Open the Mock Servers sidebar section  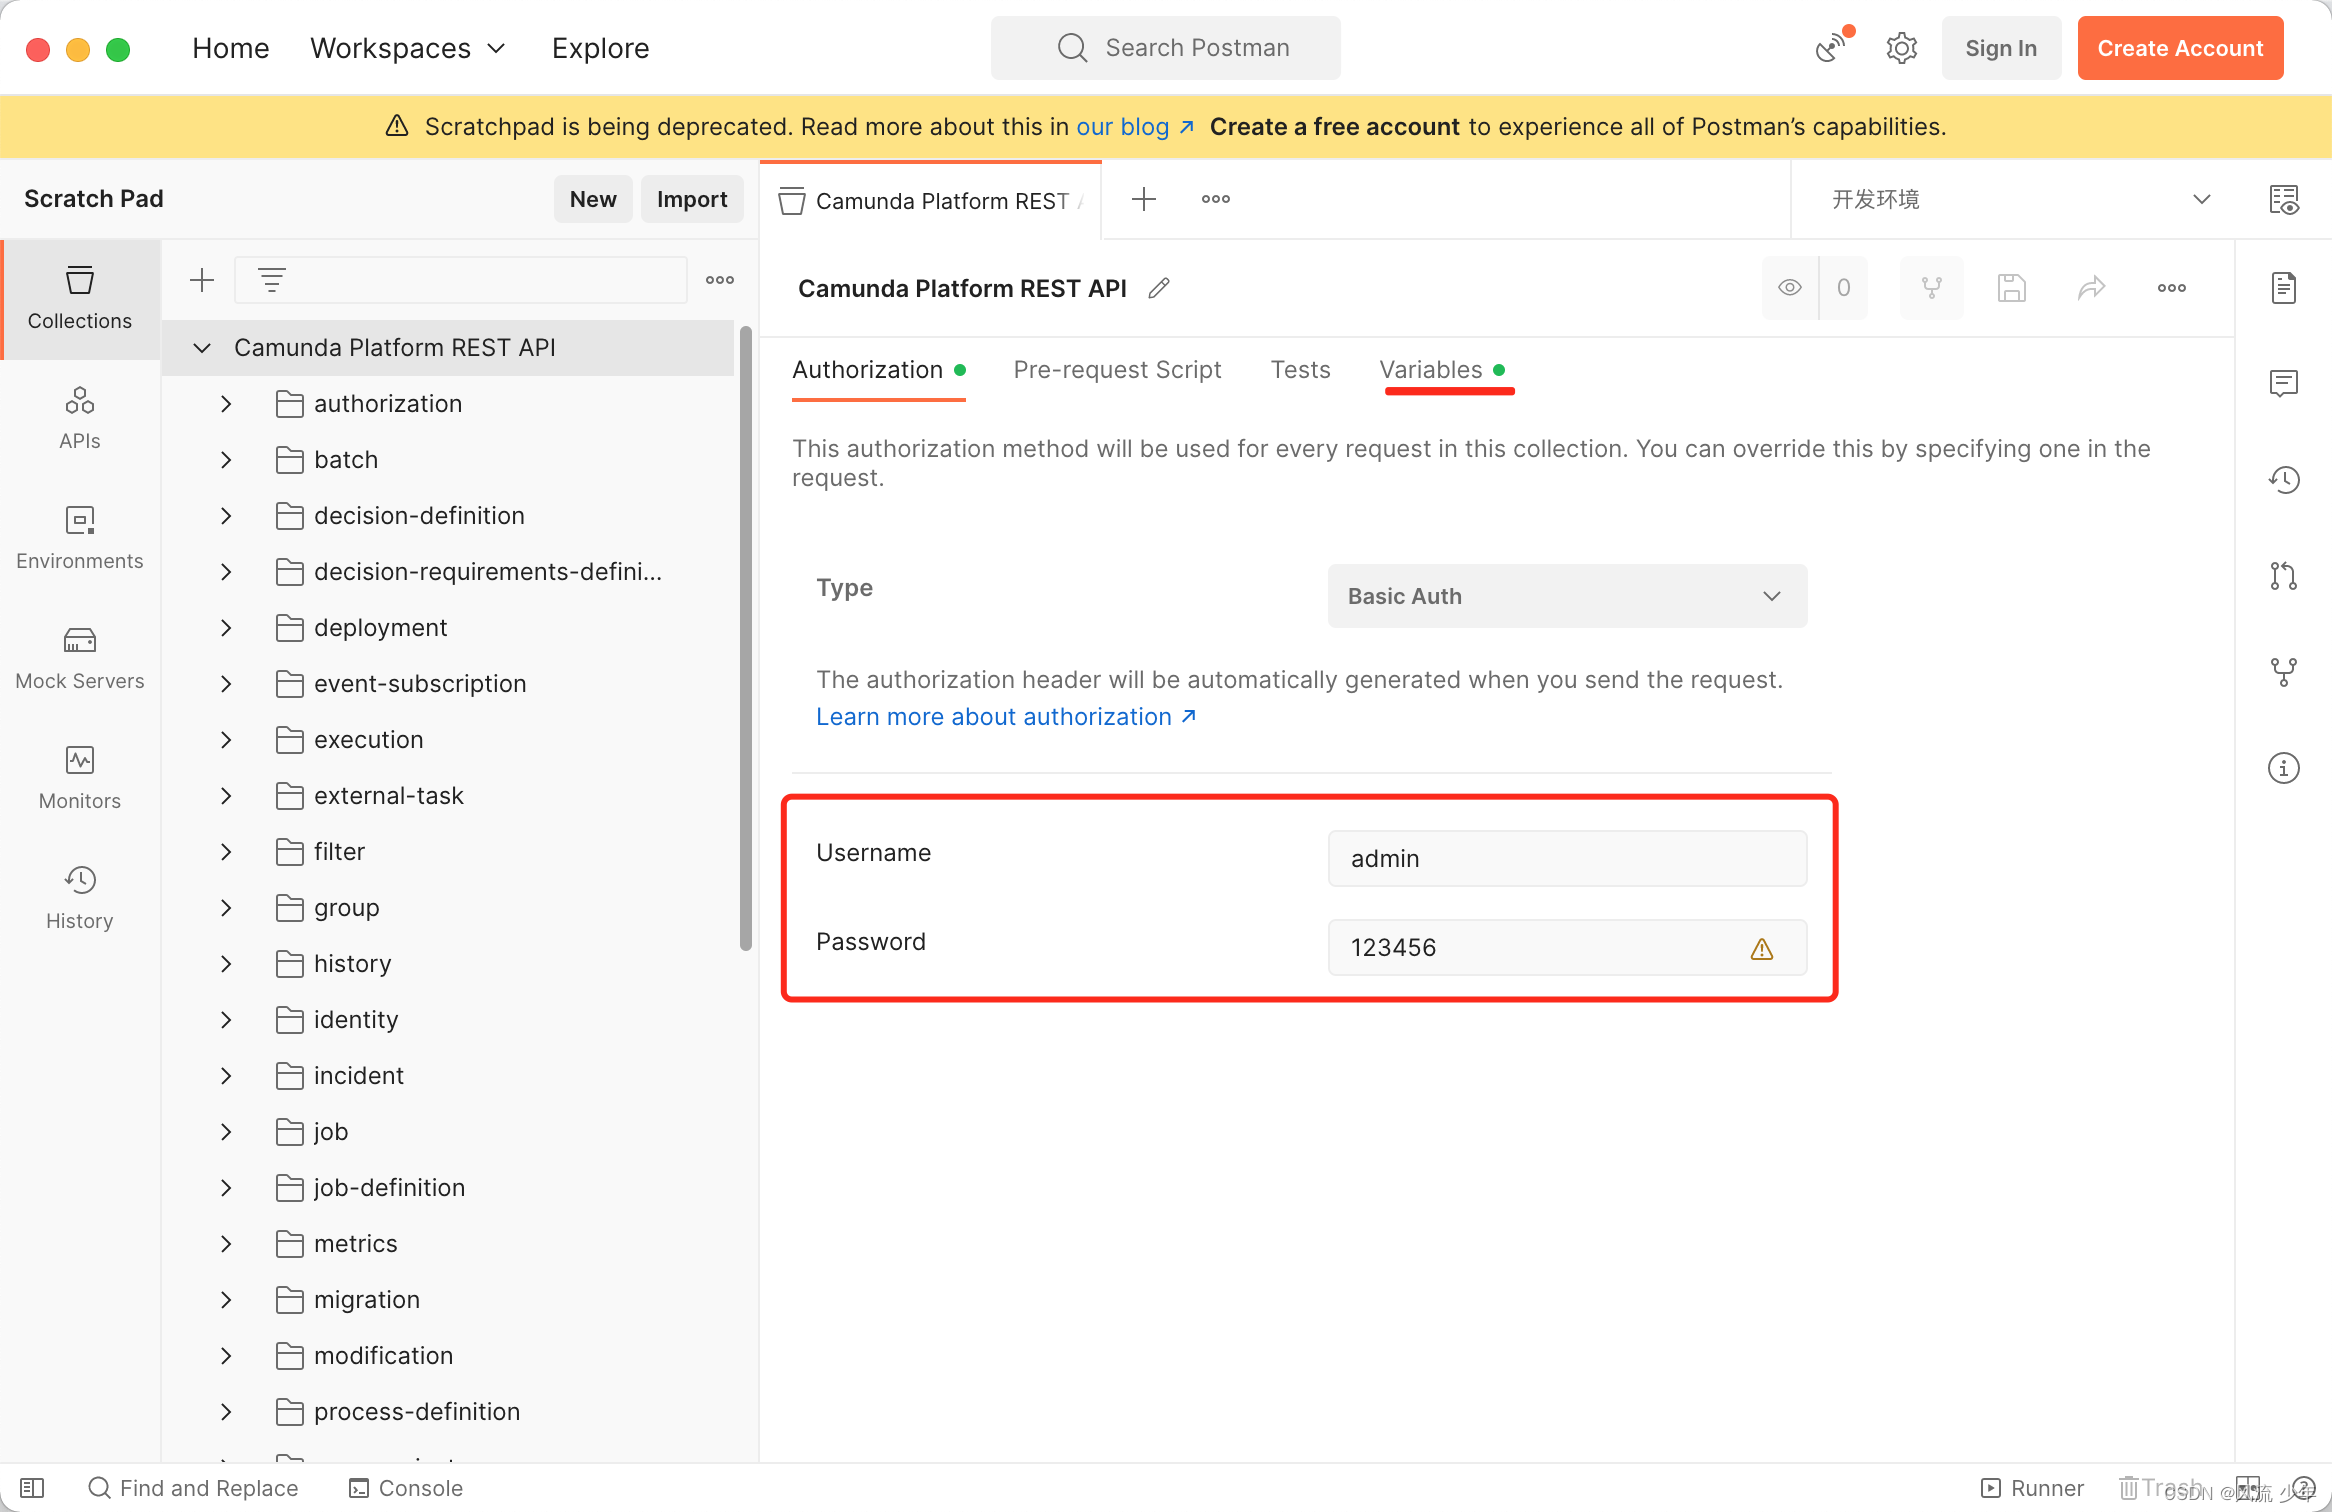tap(80, 658)
